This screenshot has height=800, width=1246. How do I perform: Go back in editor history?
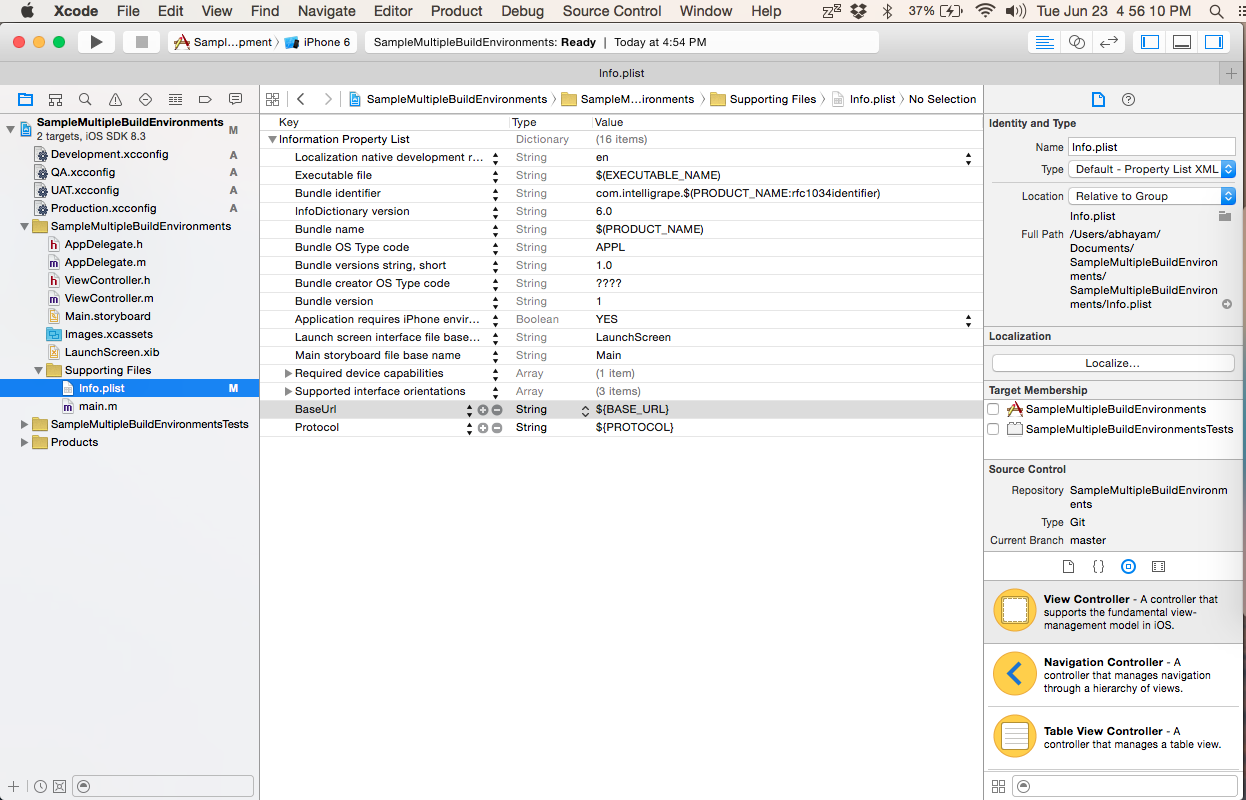[301, 99]
